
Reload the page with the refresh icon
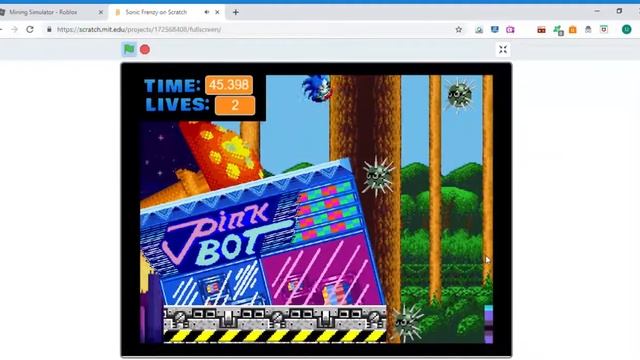pyautogui.click(x=30, y=29)
